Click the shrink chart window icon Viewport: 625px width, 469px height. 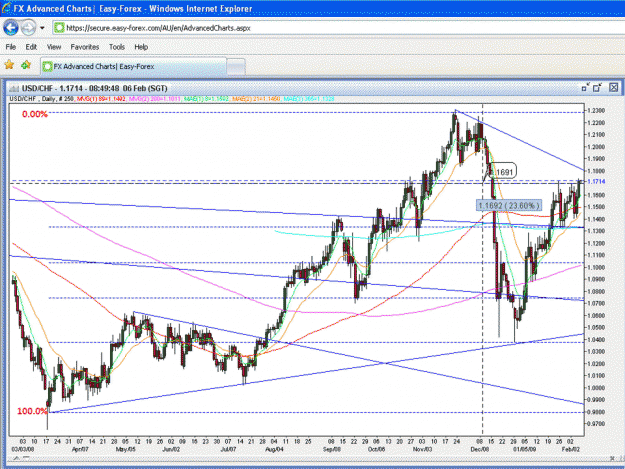[x=585, y=88]
